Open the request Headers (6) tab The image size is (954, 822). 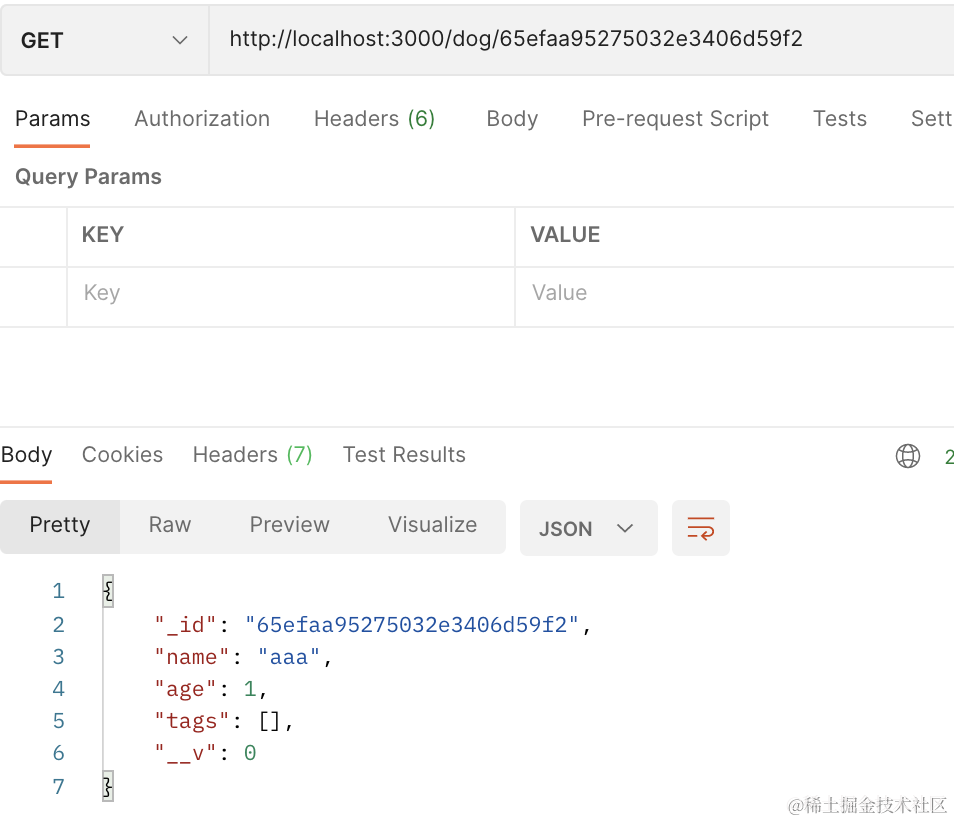(x=374, y=119)
